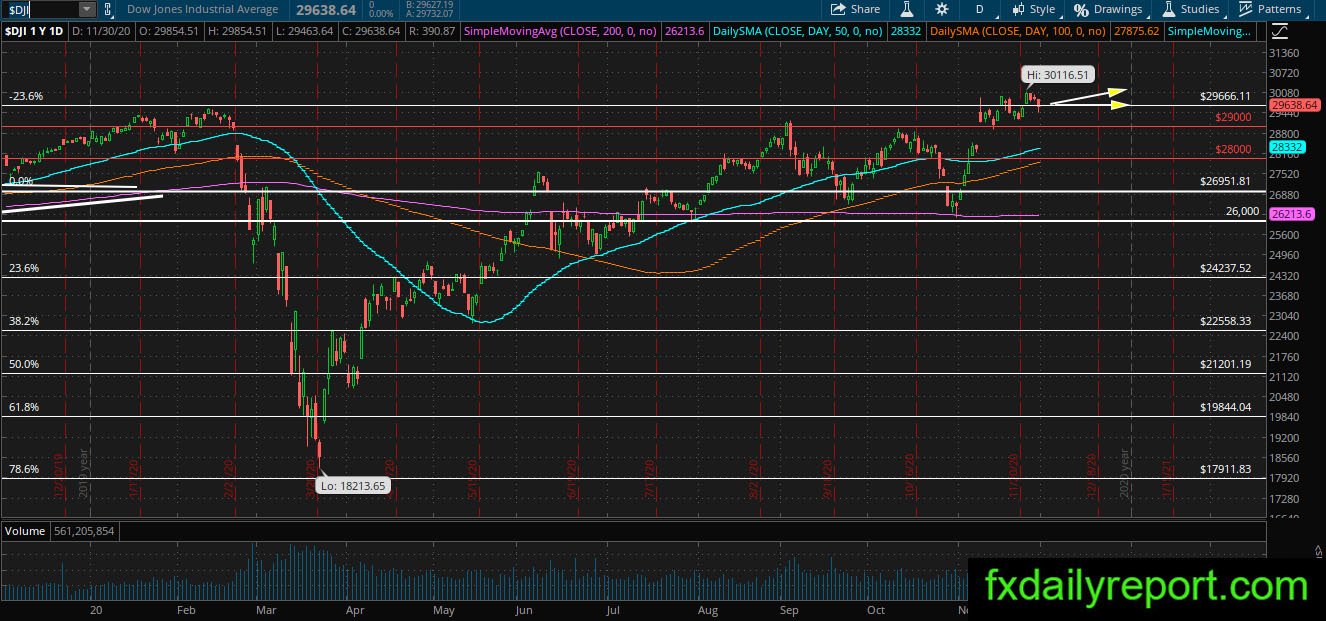Click the truncated SimpleMoving... study label
This screenshot has height=621, width=1326.
(x=1209, y=31)
